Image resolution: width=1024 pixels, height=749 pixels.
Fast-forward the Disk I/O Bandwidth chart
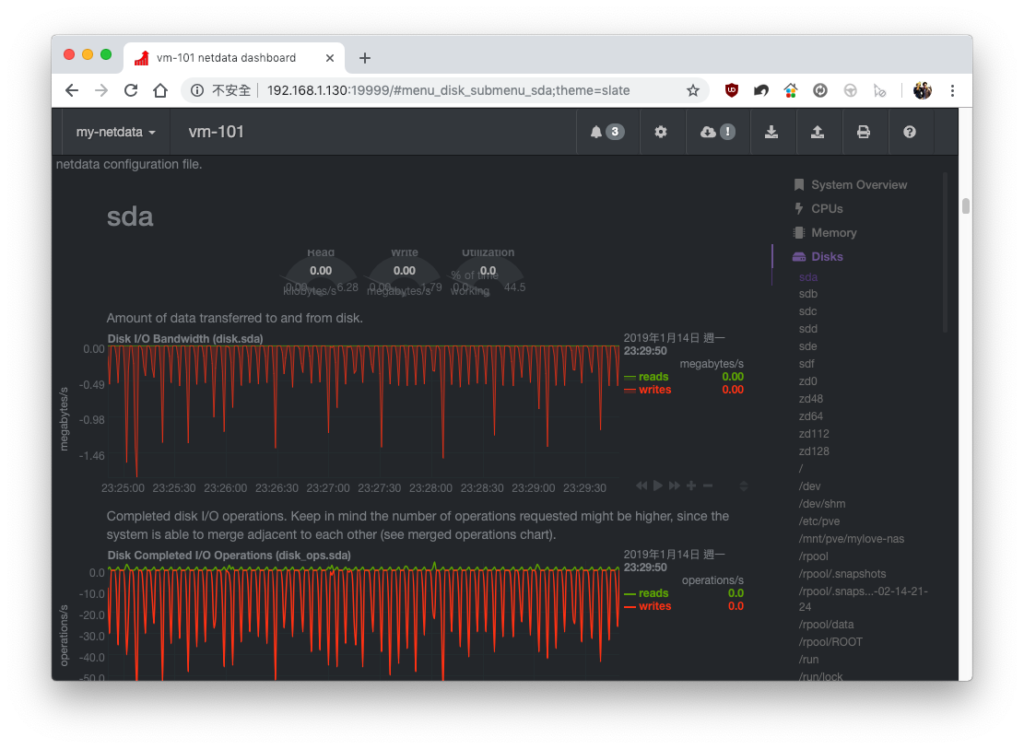[x=674, y=485]
